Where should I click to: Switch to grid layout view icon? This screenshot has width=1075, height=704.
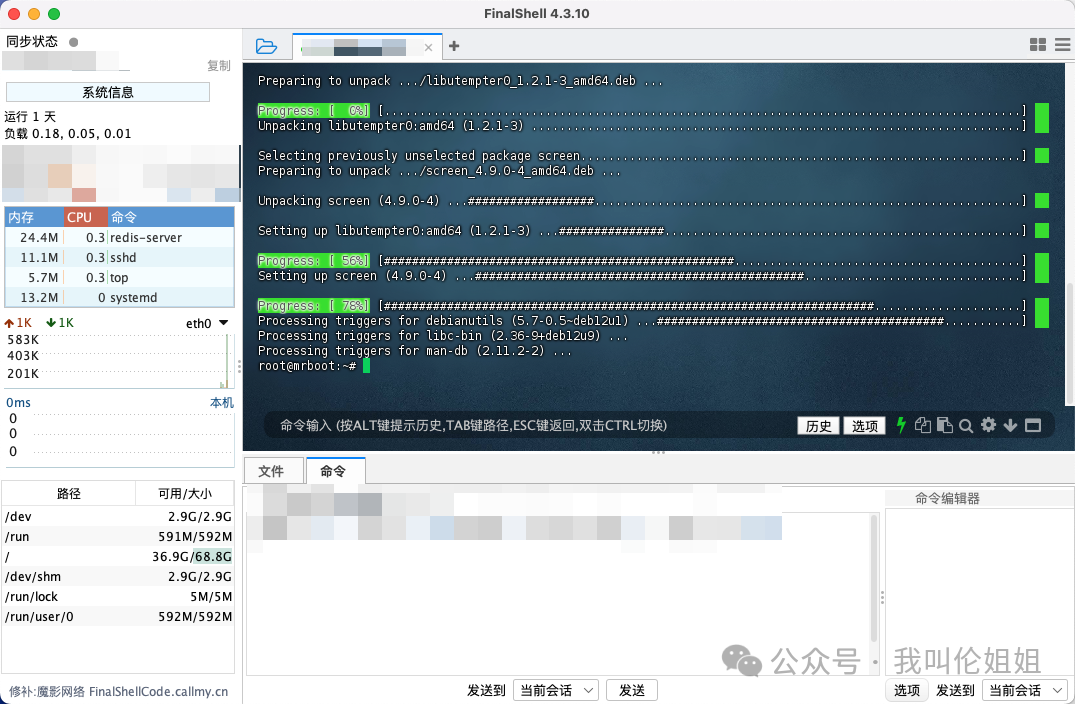pyautogui.click(x=1038, y=45)
